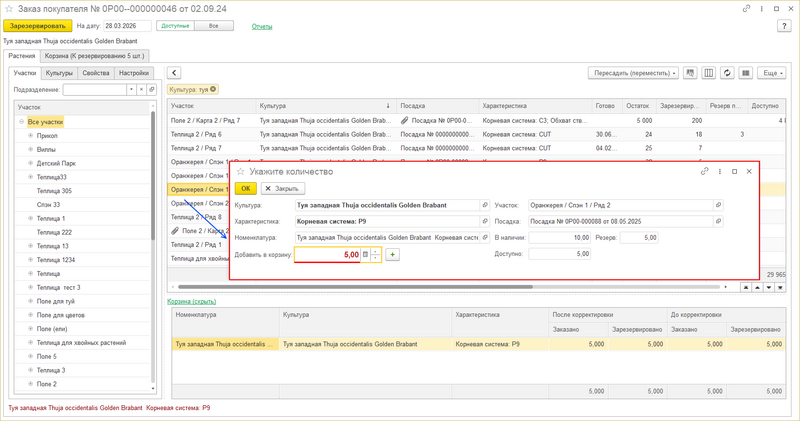Open the 'Пересадить (переместить)' dropdown

[634, 73]
